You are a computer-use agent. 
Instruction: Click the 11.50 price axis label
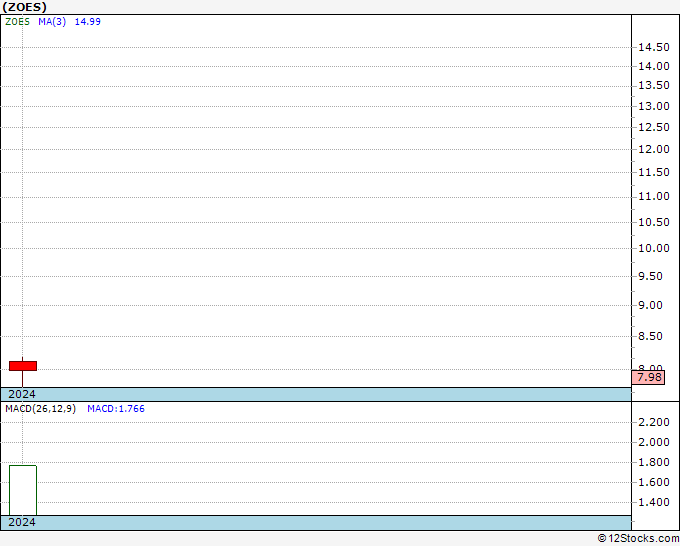click(654, 173)
